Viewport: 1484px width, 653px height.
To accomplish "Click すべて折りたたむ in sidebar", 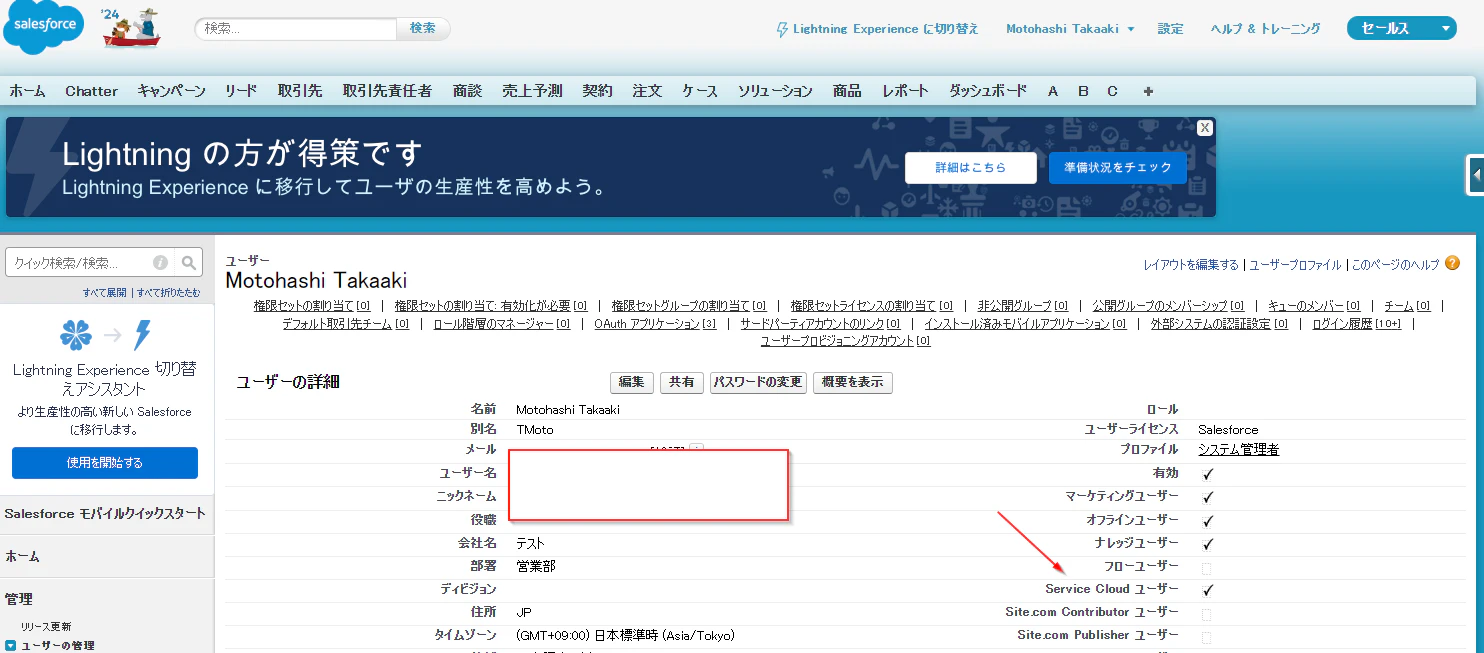I will [x=168, y=293].
